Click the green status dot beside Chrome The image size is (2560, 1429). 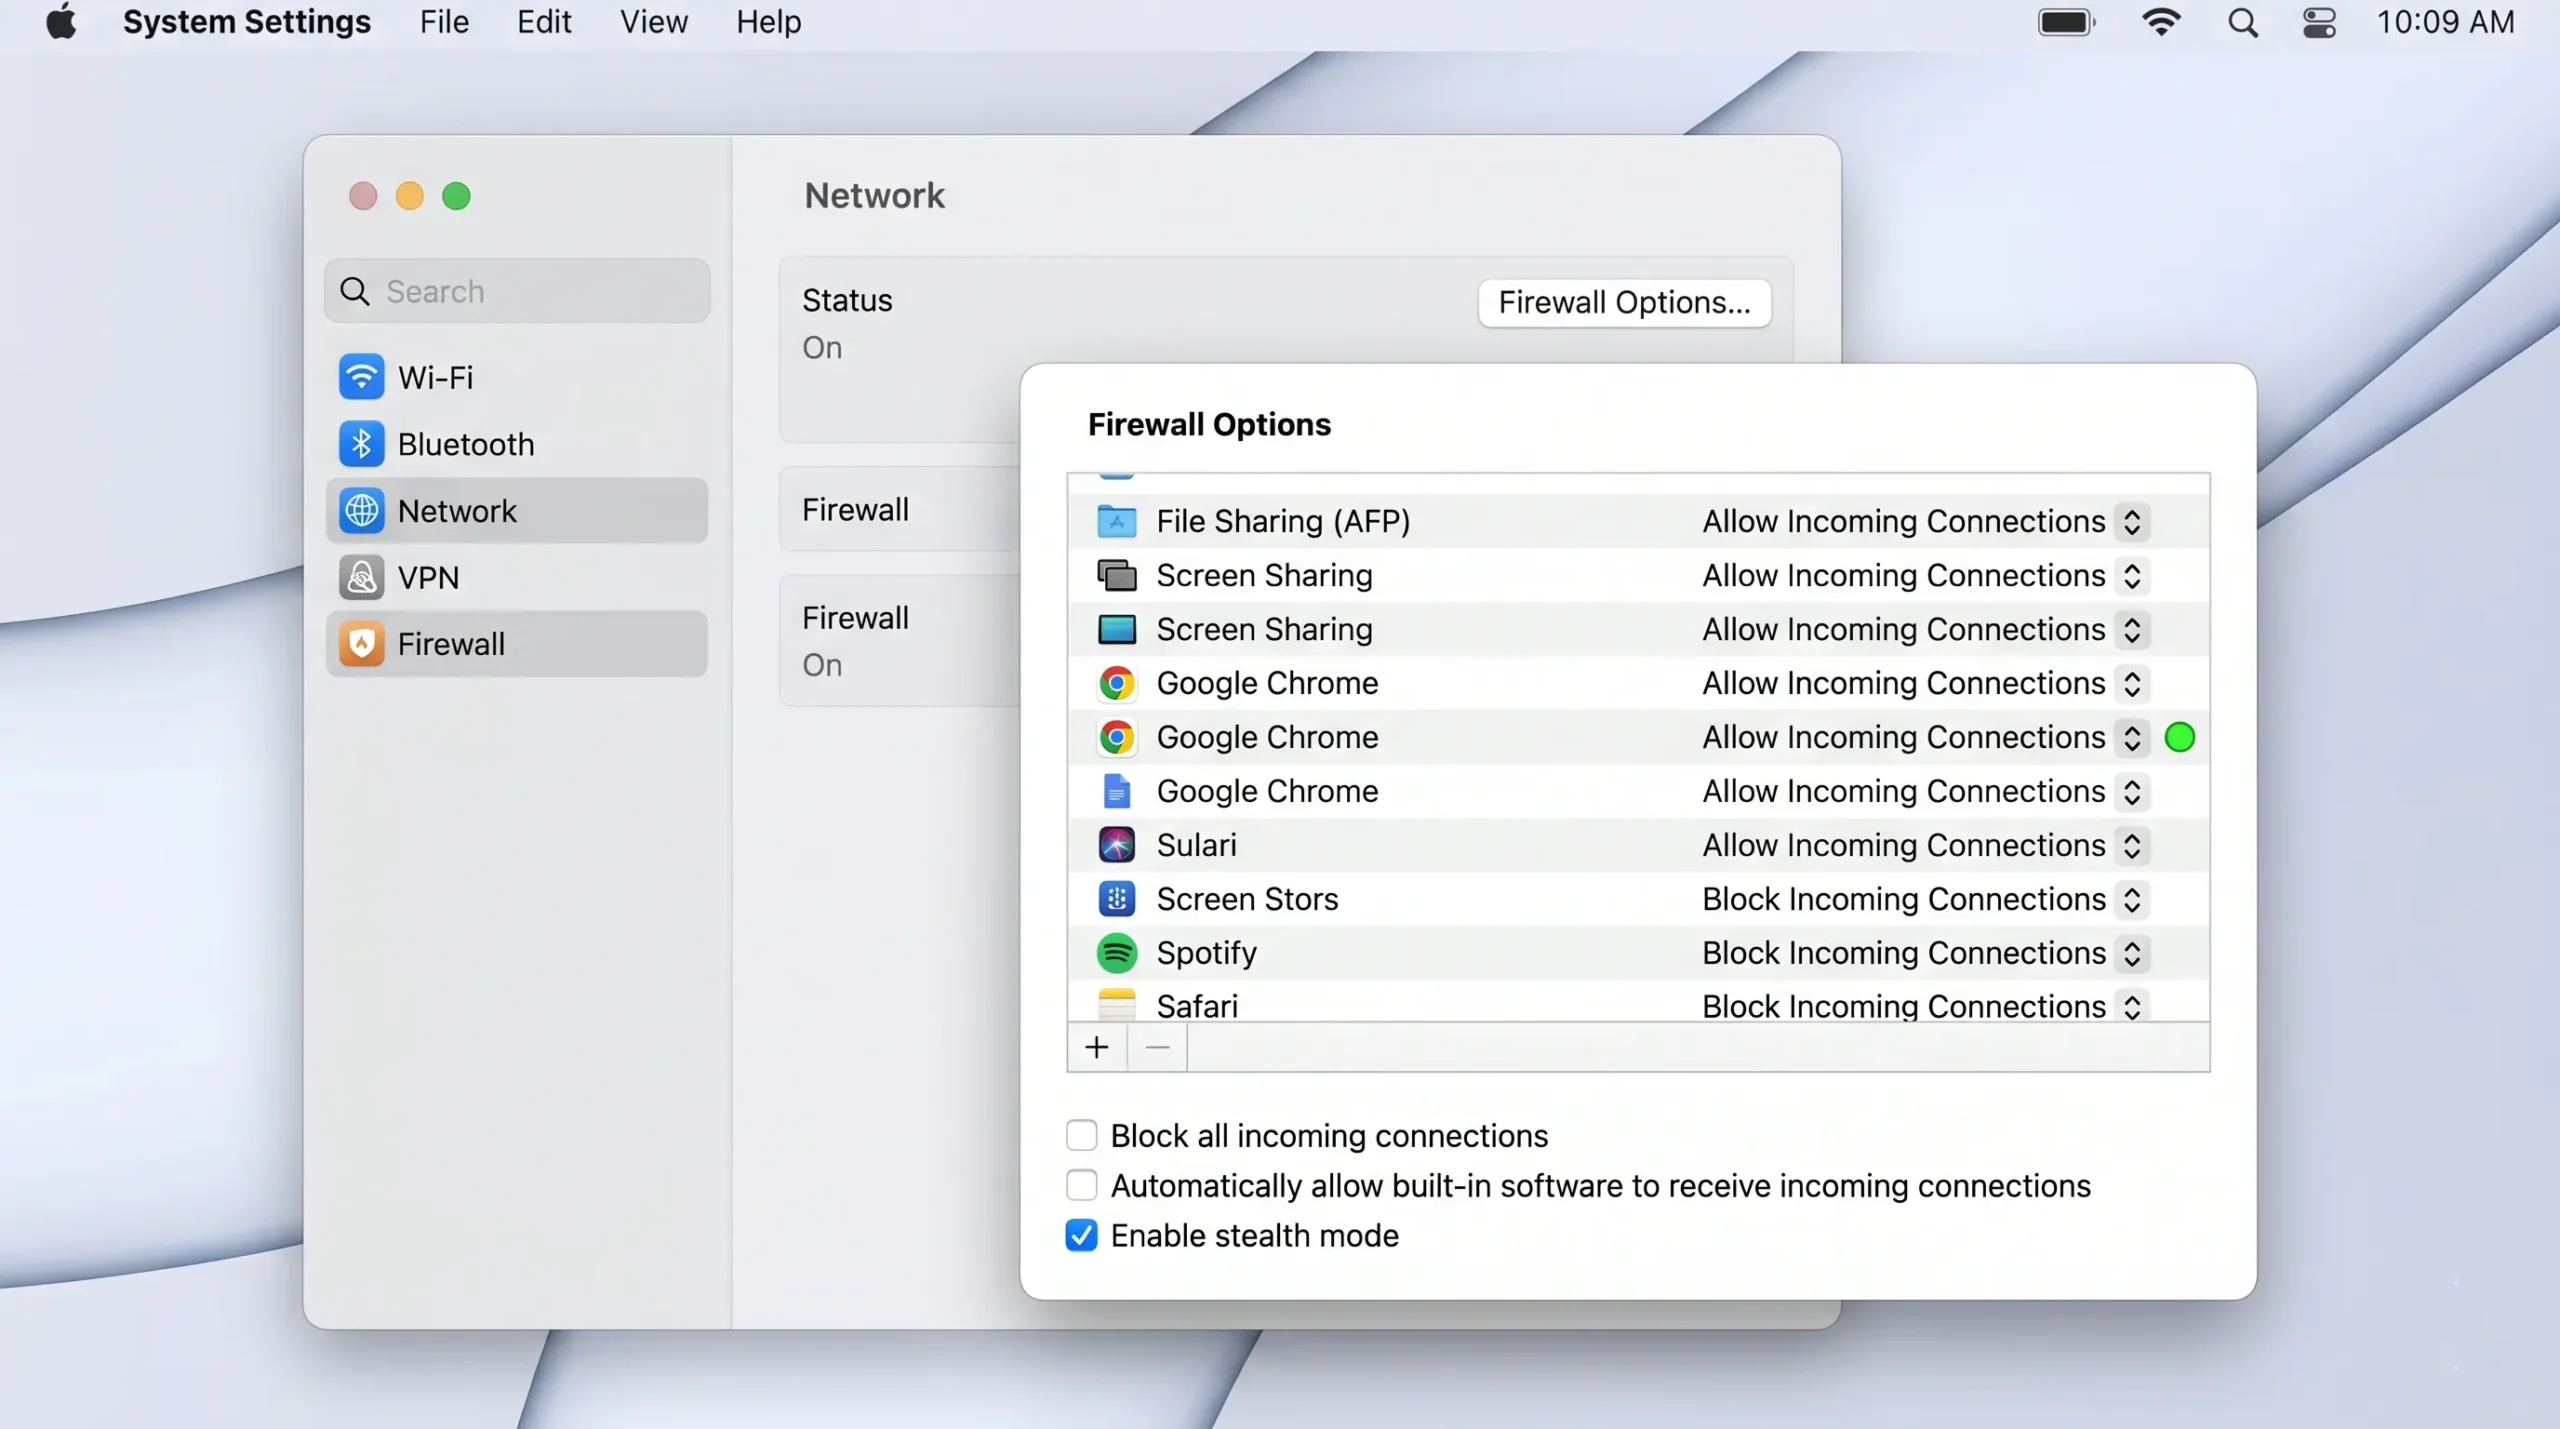(x=2179, y=738)
